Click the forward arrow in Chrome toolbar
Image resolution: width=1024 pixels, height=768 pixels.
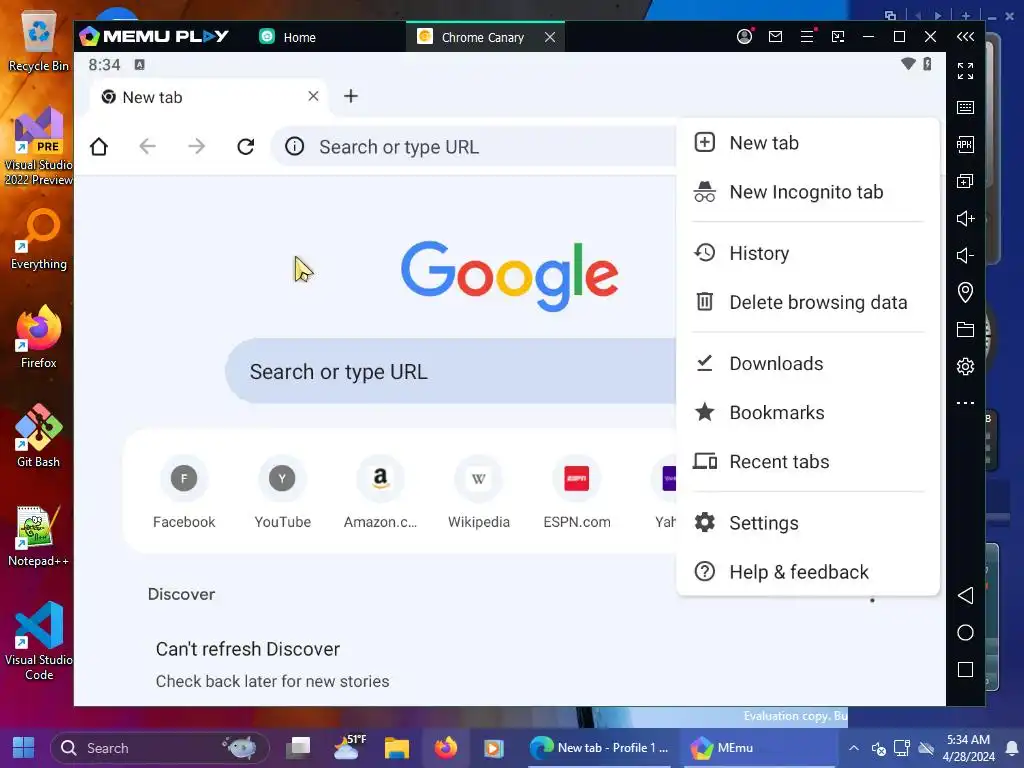[x=197, y=147]
